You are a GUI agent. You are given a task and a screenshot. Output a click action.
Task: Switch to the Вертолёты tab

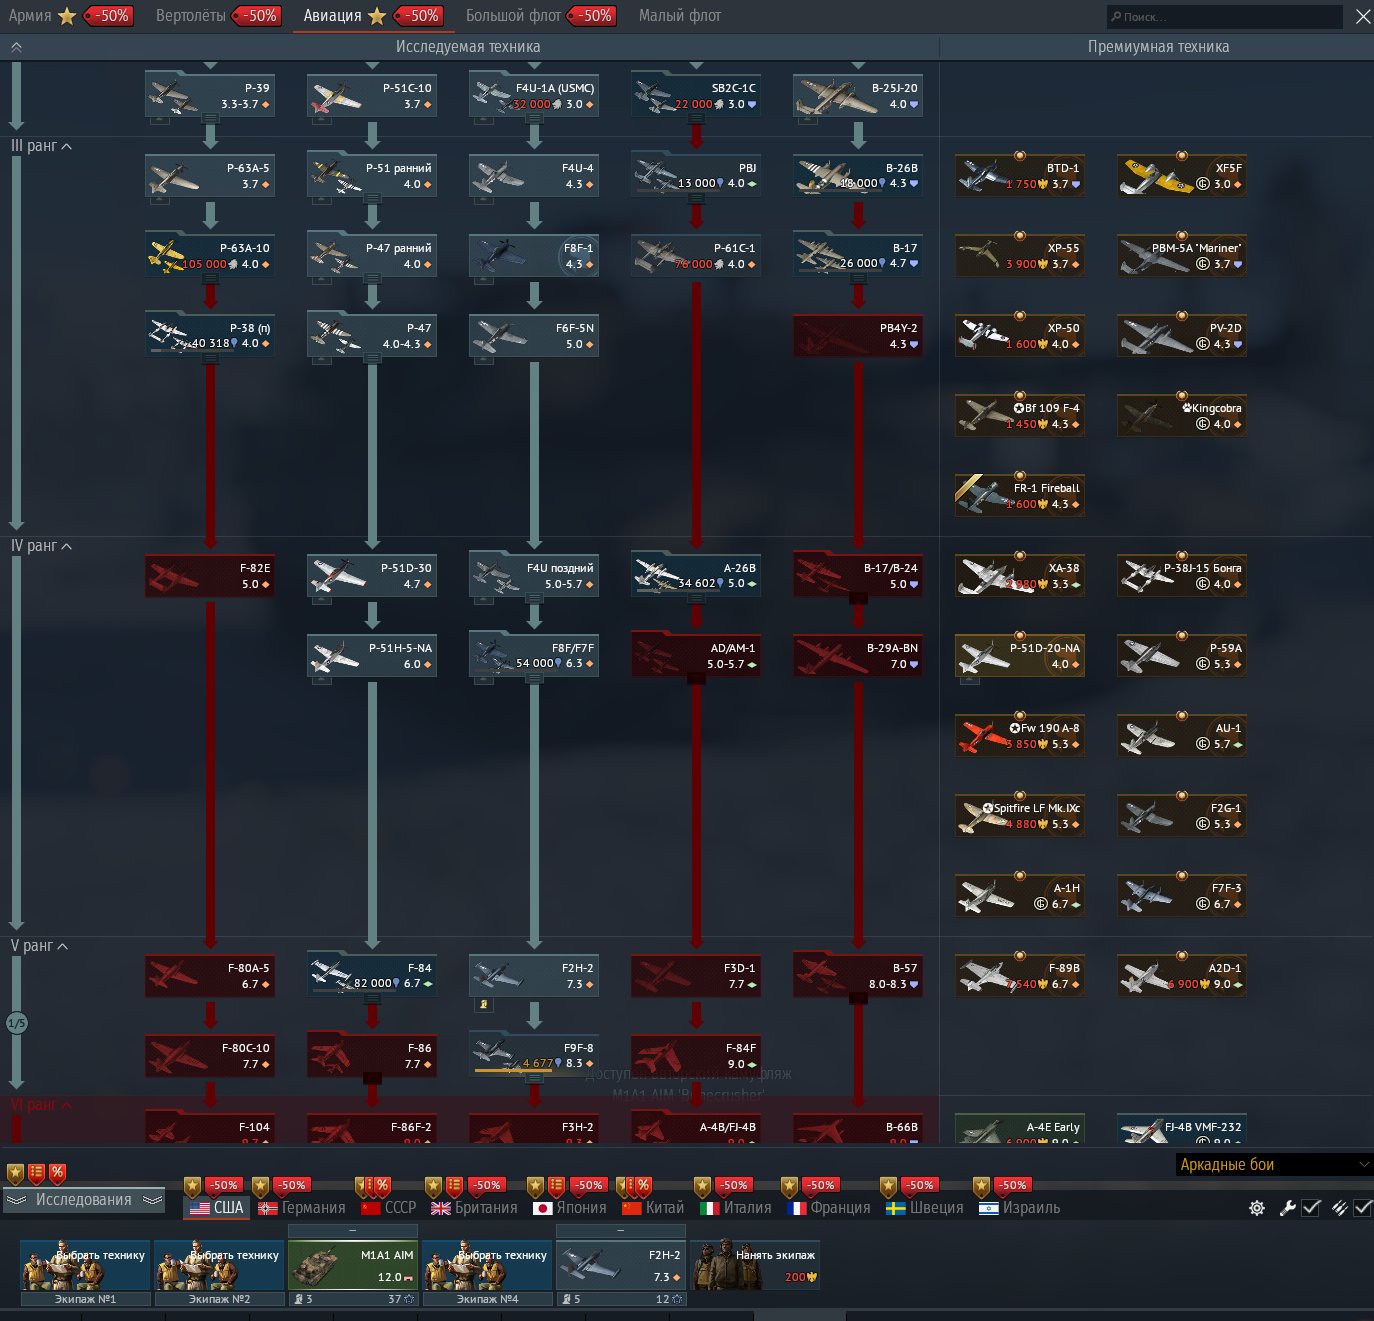191,16
